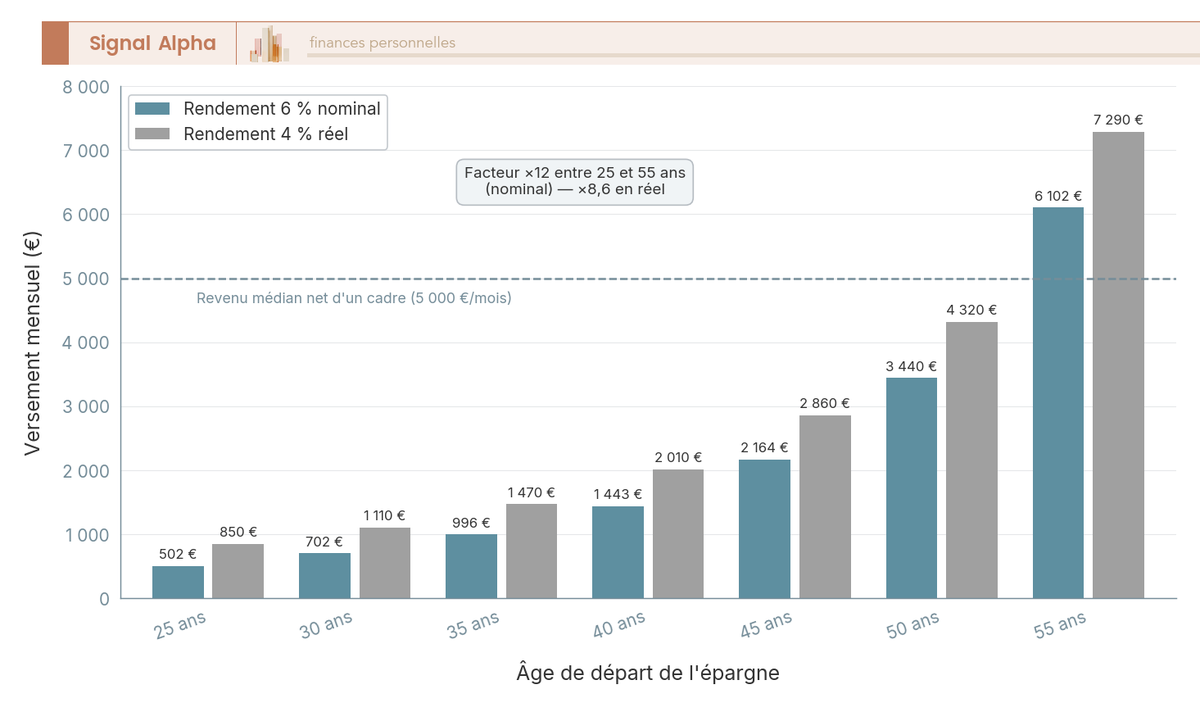Click the 'Revenu médian net d'un cadre' reference label
The image size is (1200, 721).
354,298
